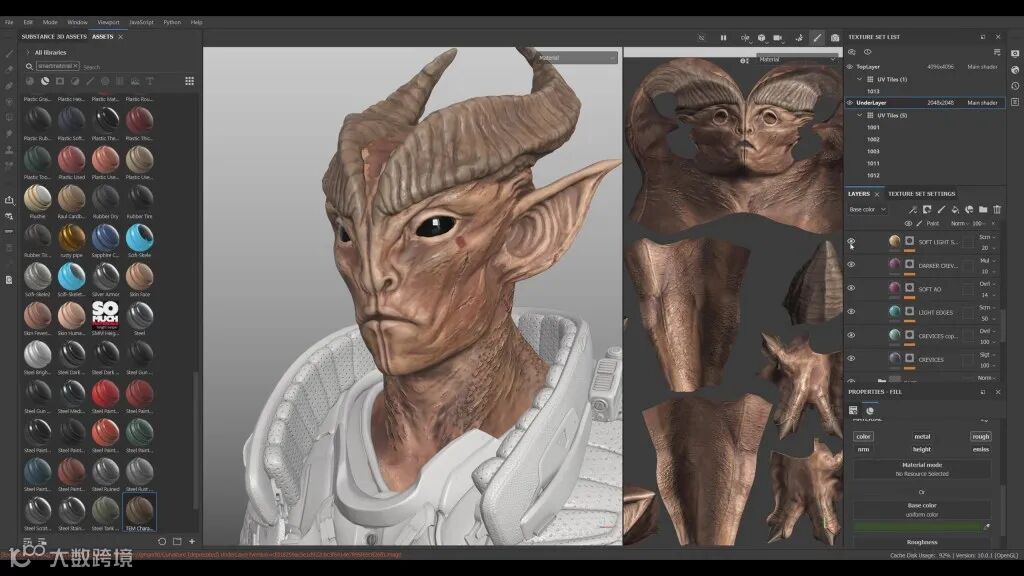Collapse UV Tiles (5) under UnderLayer

click(859, 115)
